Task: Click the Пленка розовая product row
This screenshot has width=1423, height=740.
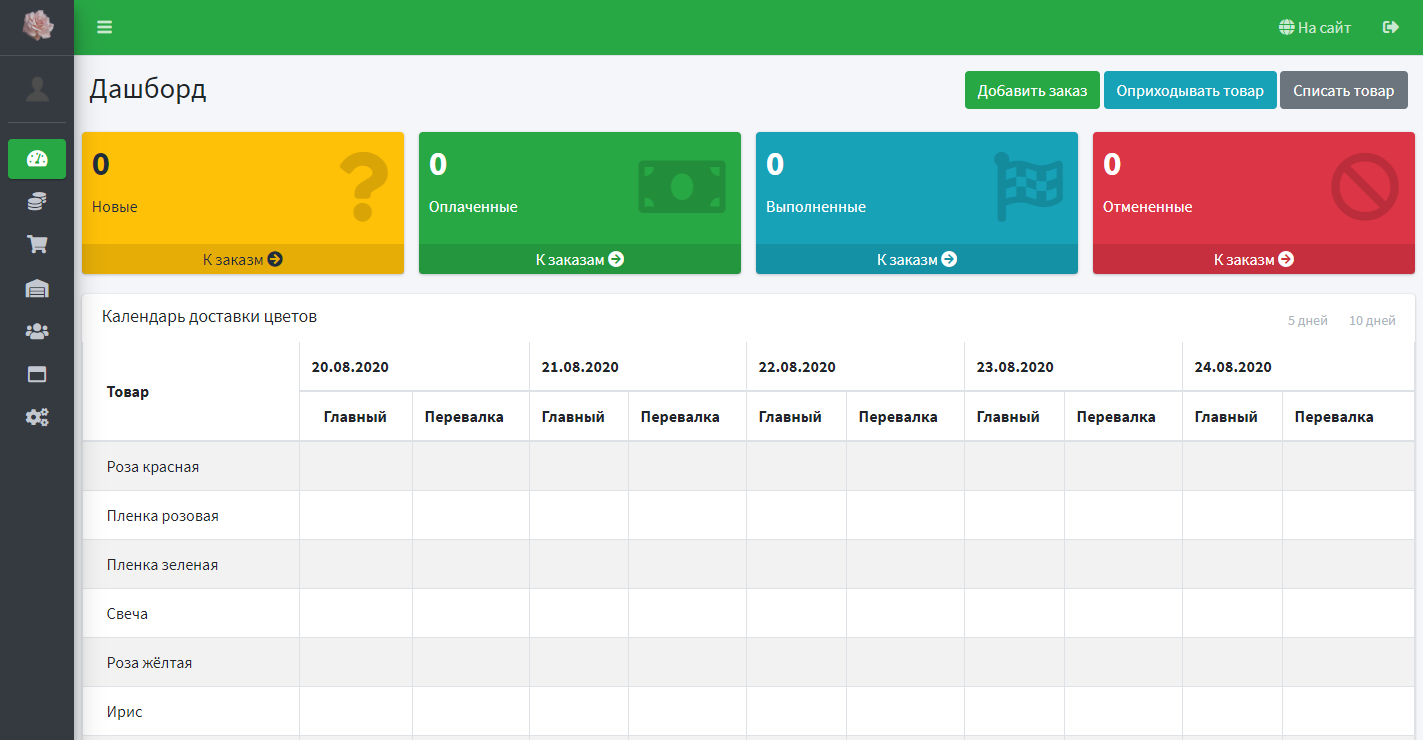Action: coord(748,515)
